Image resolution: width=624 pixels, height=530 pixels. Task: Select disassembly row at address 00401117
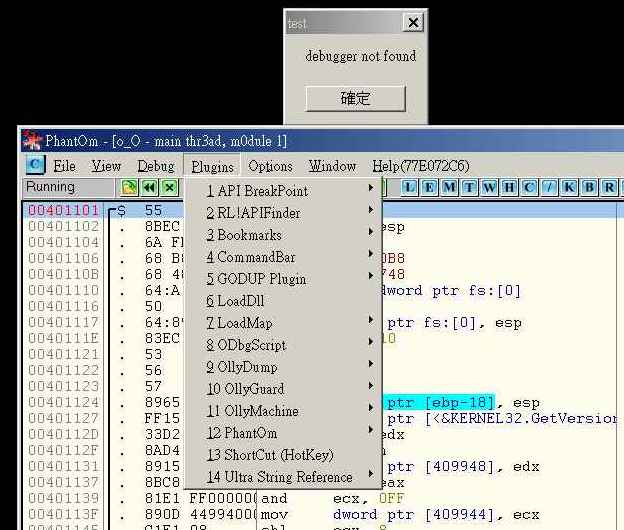coord(64,322)
